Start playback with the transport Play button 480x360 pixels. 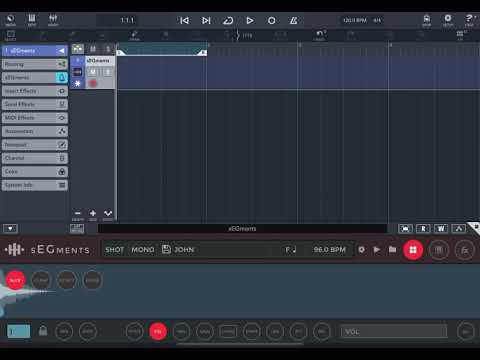249,21
